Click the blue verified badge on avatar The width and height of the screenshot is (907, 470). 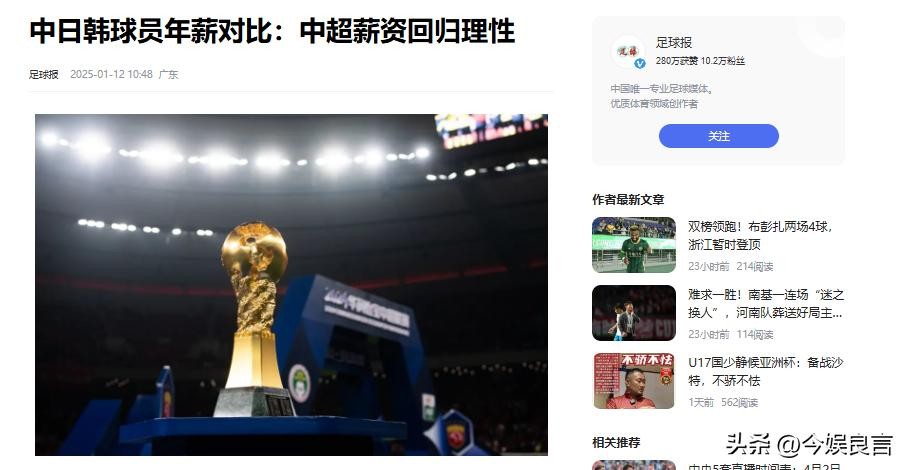pos(640,64)
